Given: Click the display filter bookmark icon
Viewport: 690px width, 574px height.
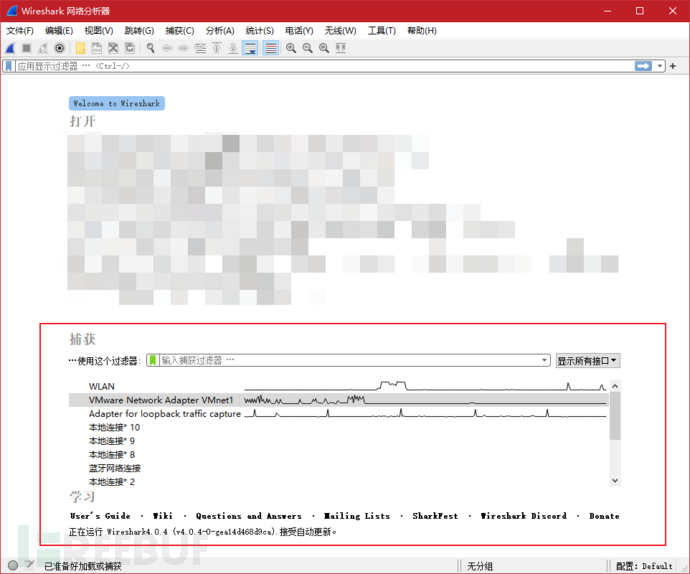Looking at the screenshot, I should tap(9, 66).
